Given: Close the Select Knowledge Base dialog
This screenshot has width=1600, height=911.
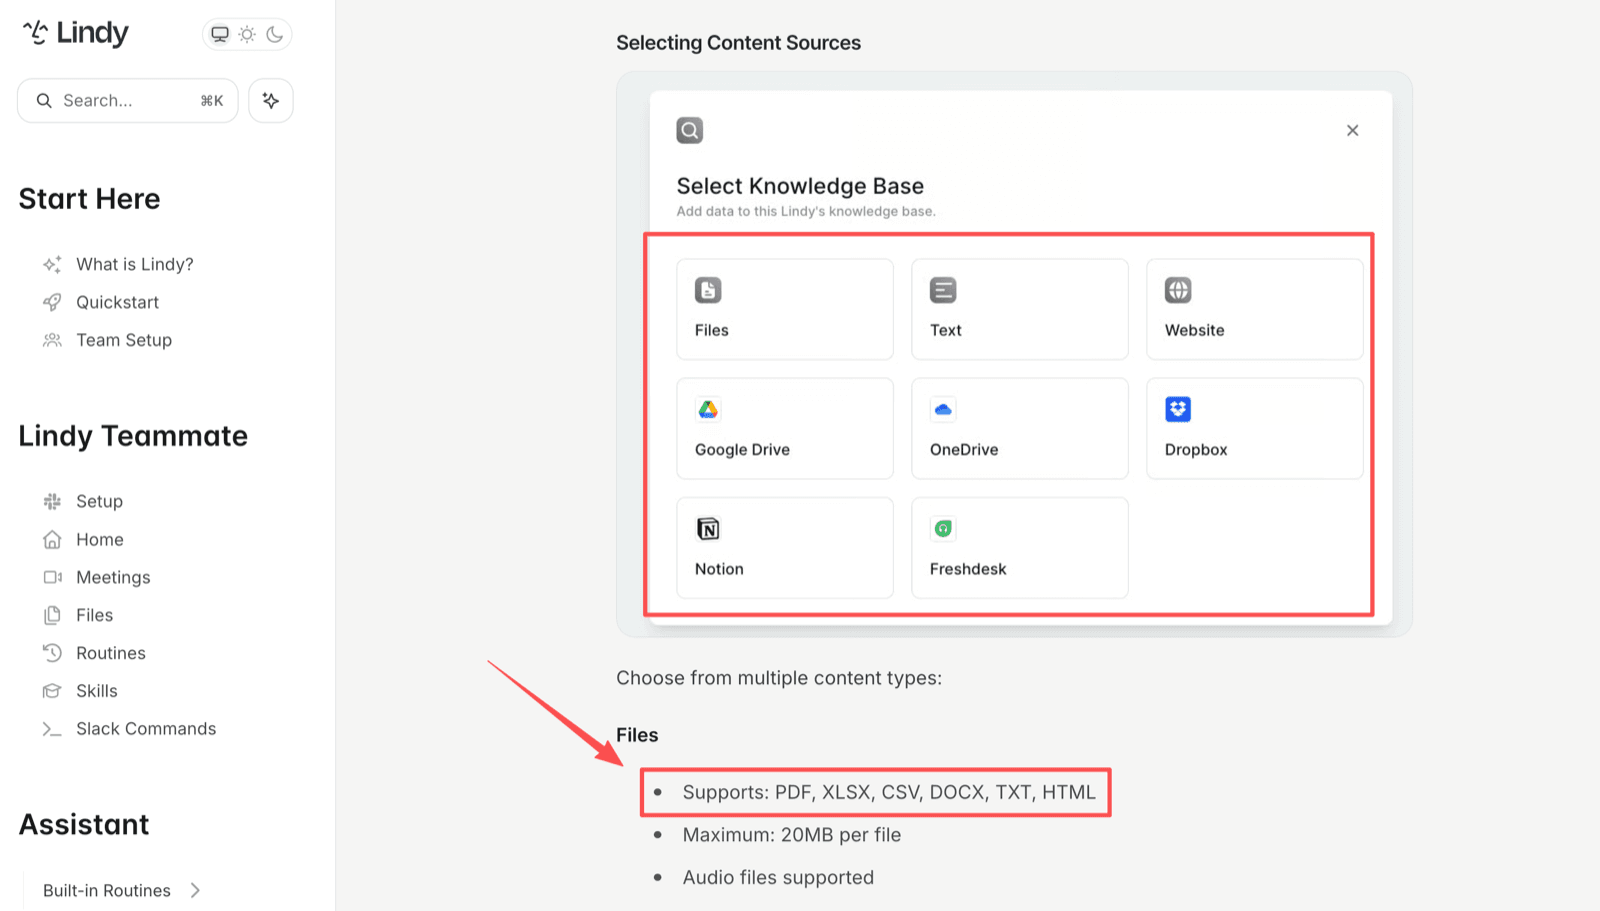Looking at the screenshot, I should pos(1352,130).
